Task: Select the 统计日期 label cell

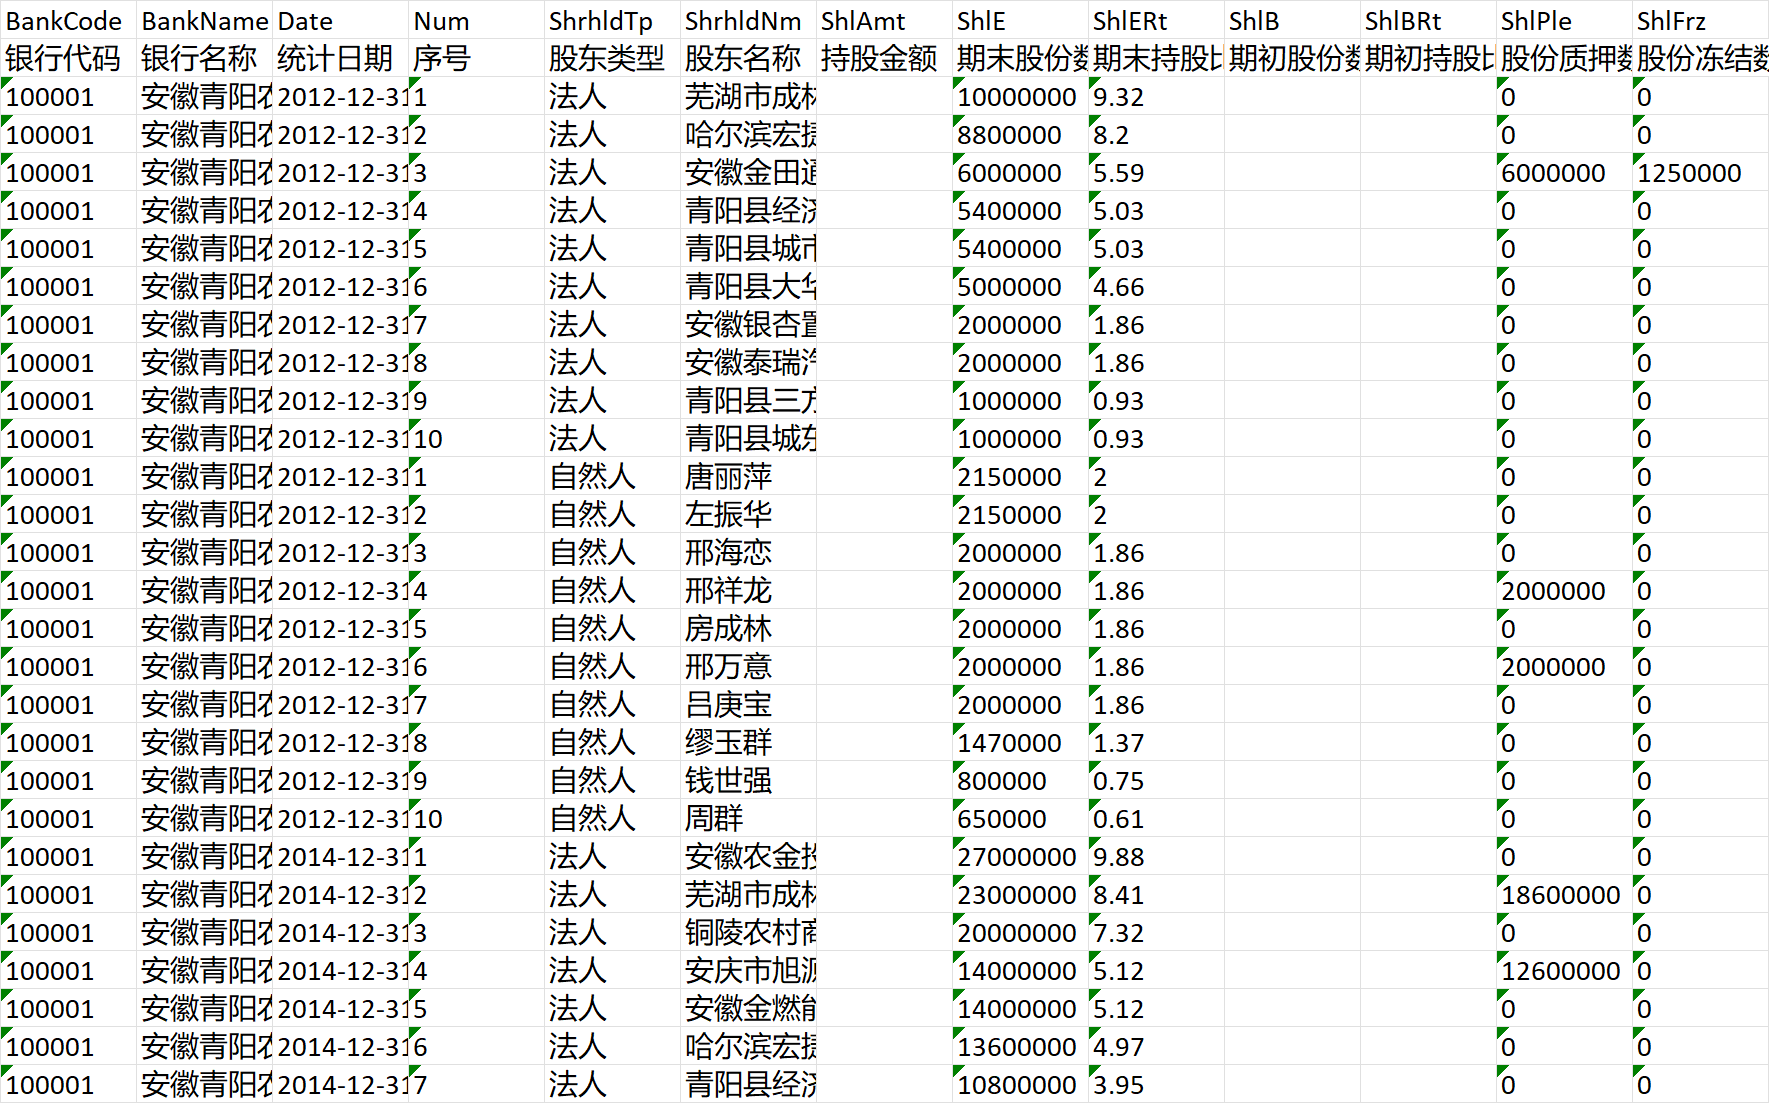Action: [x=340, y=58]
